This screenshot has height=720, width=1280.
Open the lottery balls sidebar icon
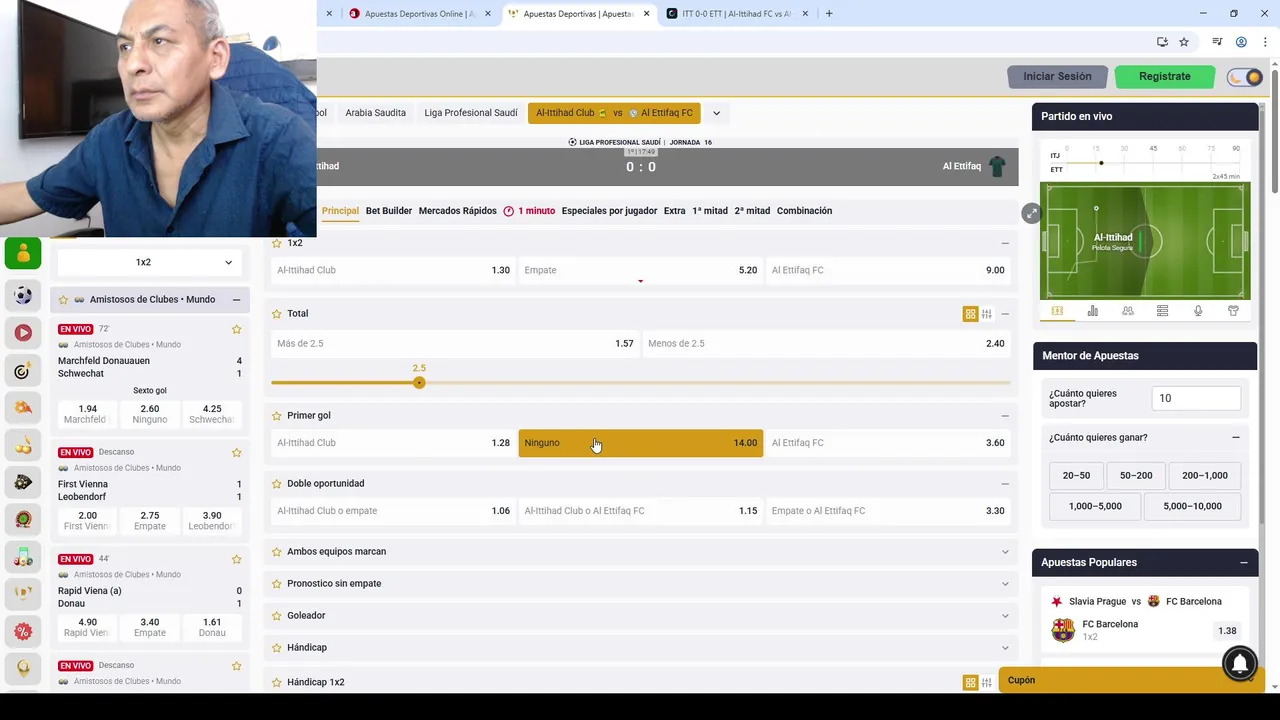pyautogui.click(x=23, y=557)
